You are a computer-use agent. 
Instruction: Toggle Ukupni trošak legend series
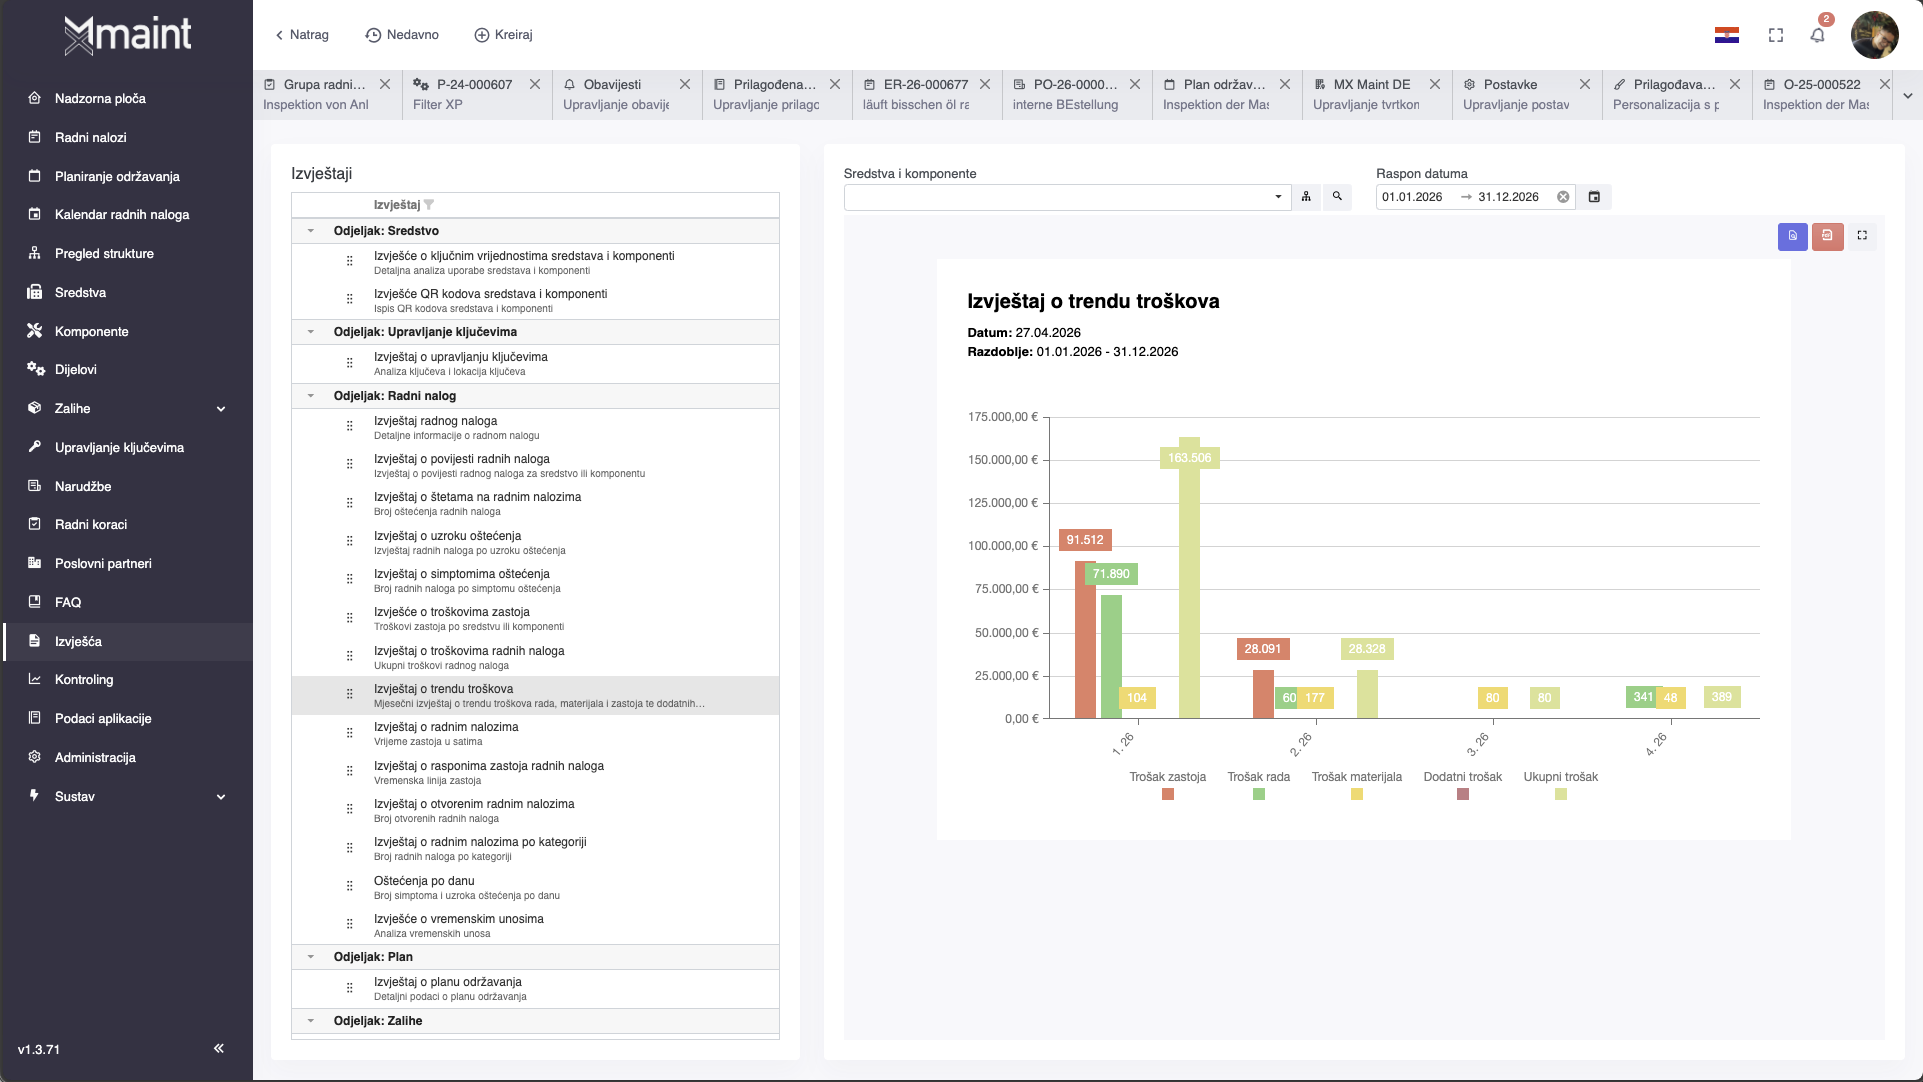(x=1560, y=777)
